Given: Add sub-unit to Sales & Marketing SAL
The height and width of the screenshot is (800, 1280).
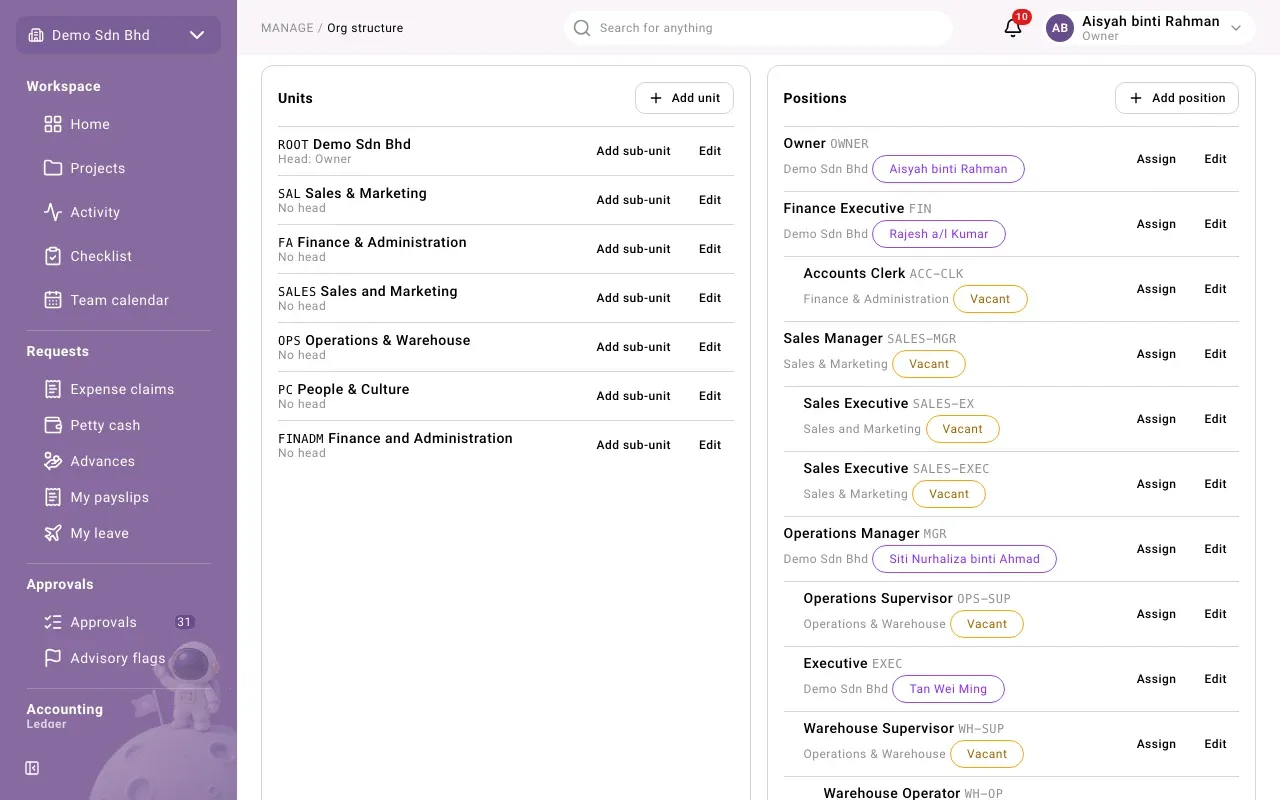Looking at the screenshot, I should [634, 200].
